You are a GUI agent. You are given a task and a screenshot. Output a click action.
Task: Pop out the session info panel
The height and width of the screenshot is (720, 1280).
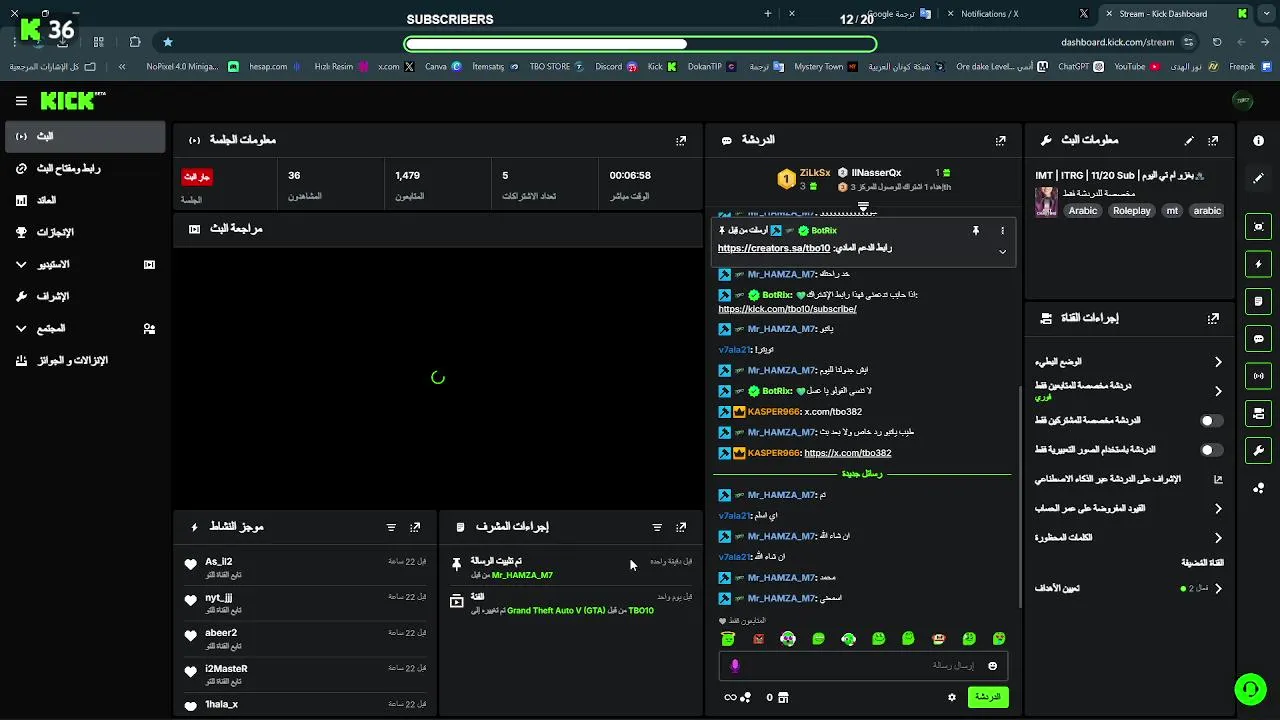click(x=681, y=141)
